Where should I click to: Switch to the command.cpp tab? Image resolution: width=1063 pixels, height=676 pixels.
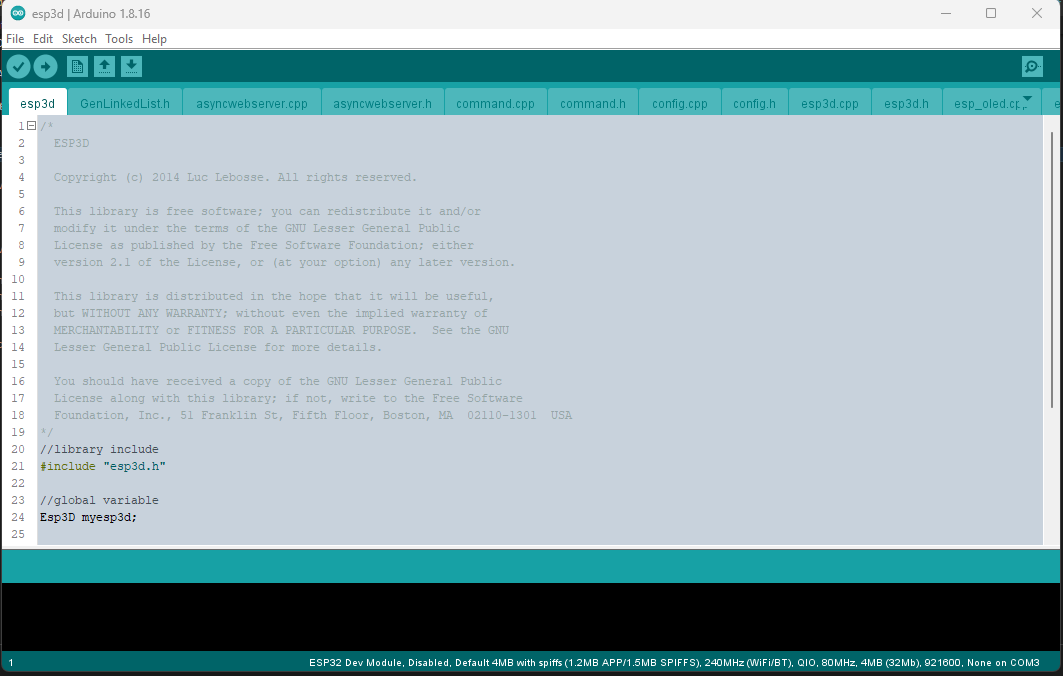coord(497,101)
